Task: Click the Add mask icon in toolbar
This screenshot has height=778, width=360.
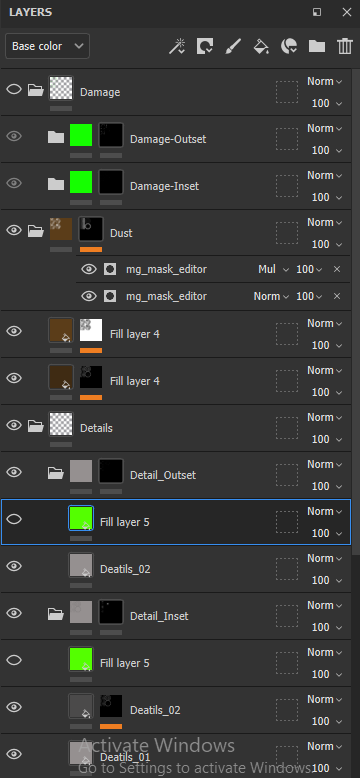Action: [204, 46]
